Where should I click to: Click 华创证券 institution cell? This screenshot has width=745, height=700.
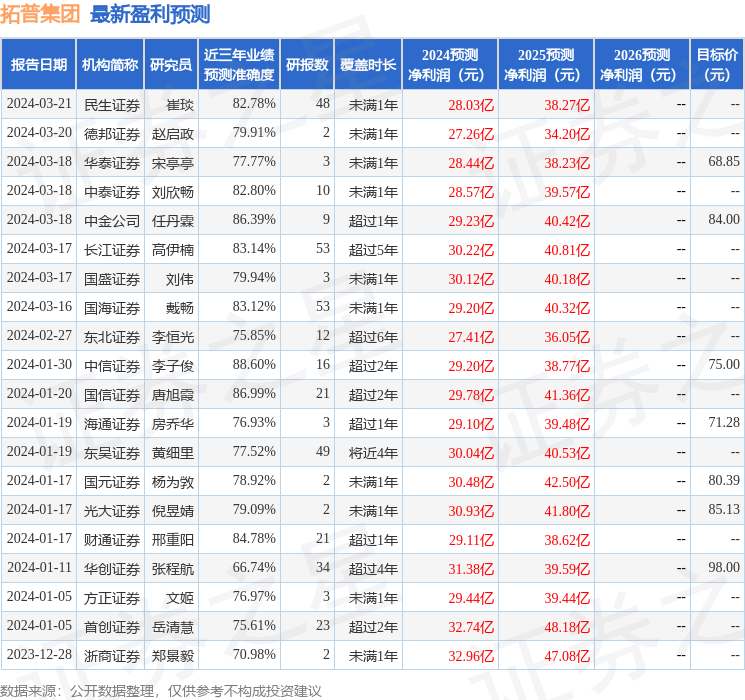[112, 568]
